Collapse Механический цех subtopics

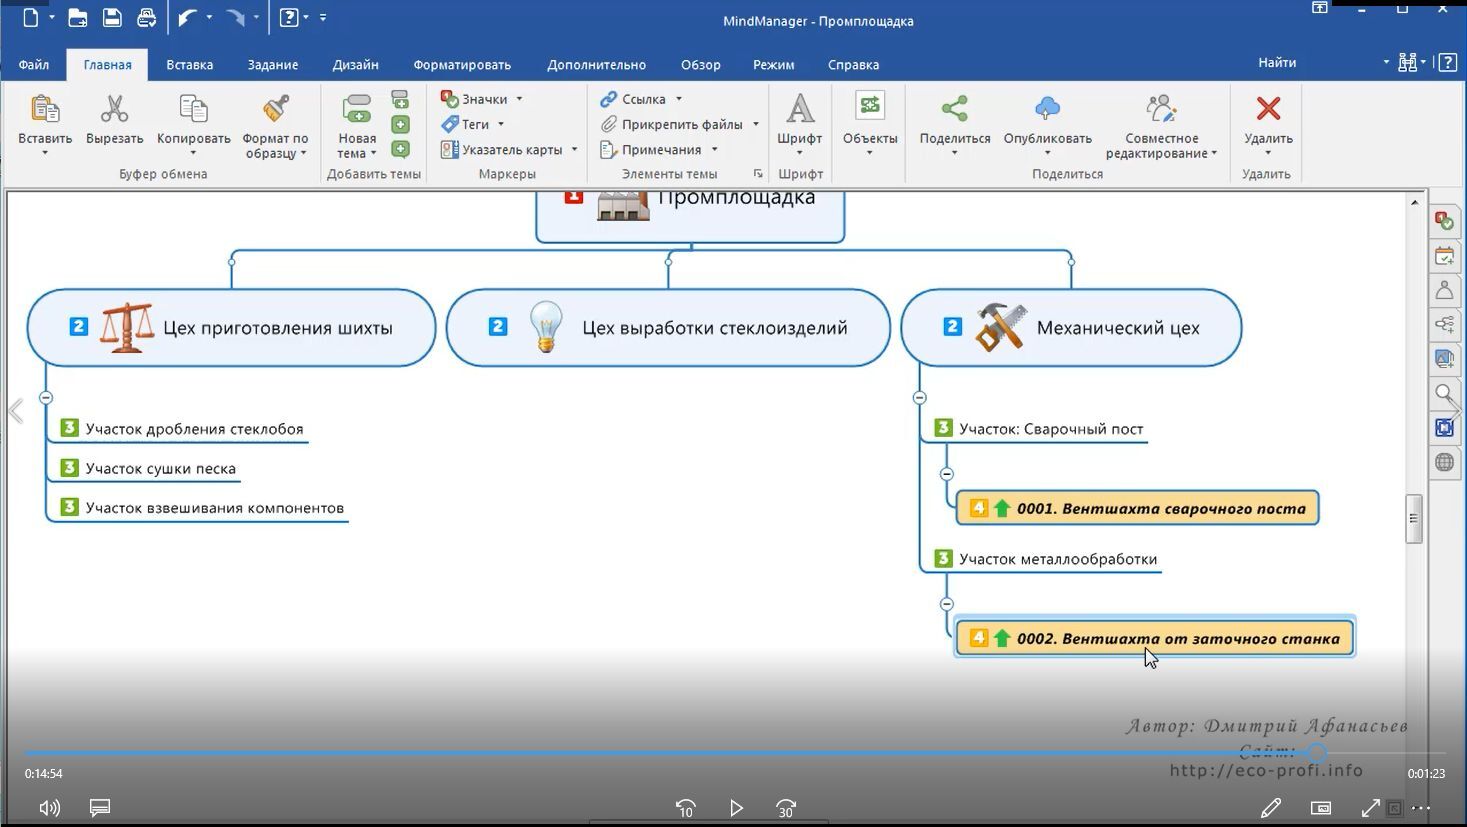[920, 397]
